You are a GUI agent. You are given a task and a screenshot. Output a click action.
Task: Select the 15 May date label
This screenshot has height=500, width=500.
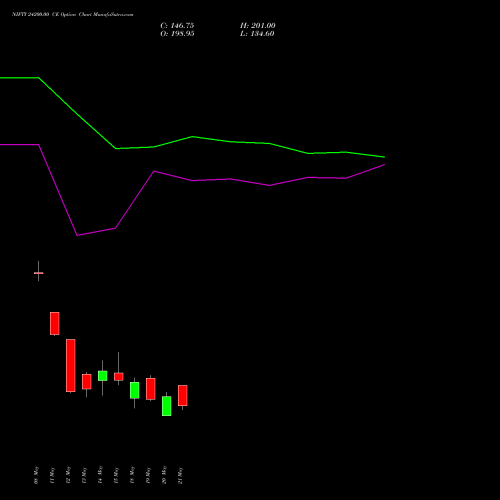(x=116, y=475)
